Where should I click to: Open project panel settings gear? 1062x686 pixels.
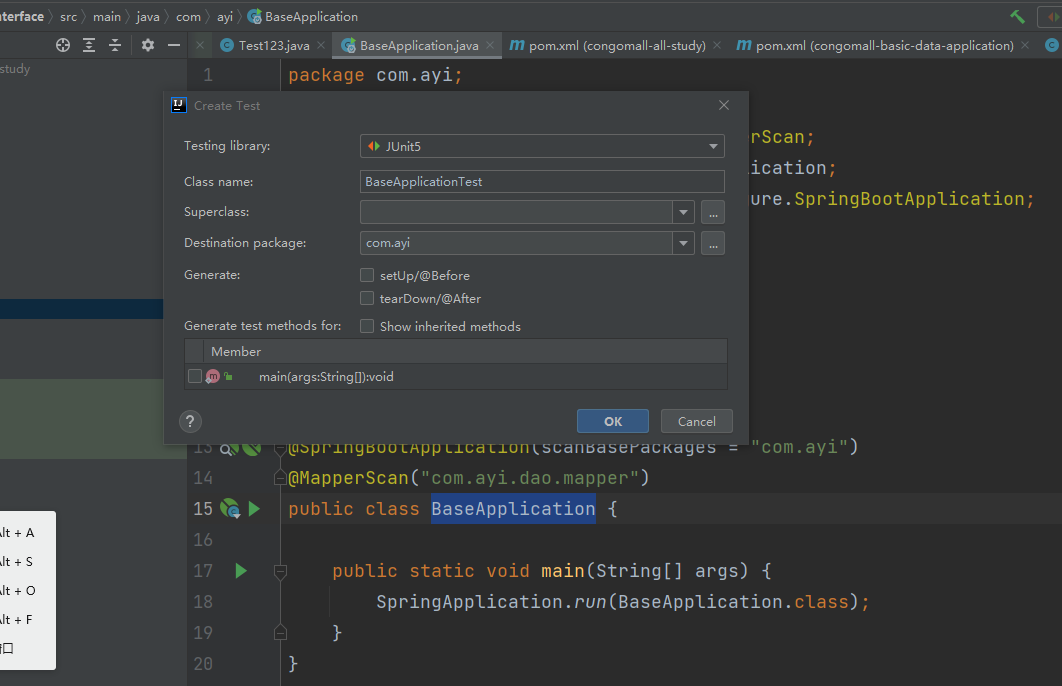point(148,45)
